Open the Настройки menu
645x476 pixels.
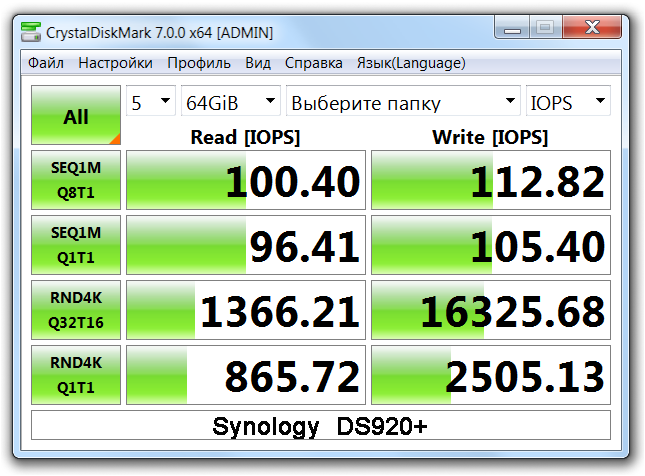pyautogui.click(x=116, y=63)
